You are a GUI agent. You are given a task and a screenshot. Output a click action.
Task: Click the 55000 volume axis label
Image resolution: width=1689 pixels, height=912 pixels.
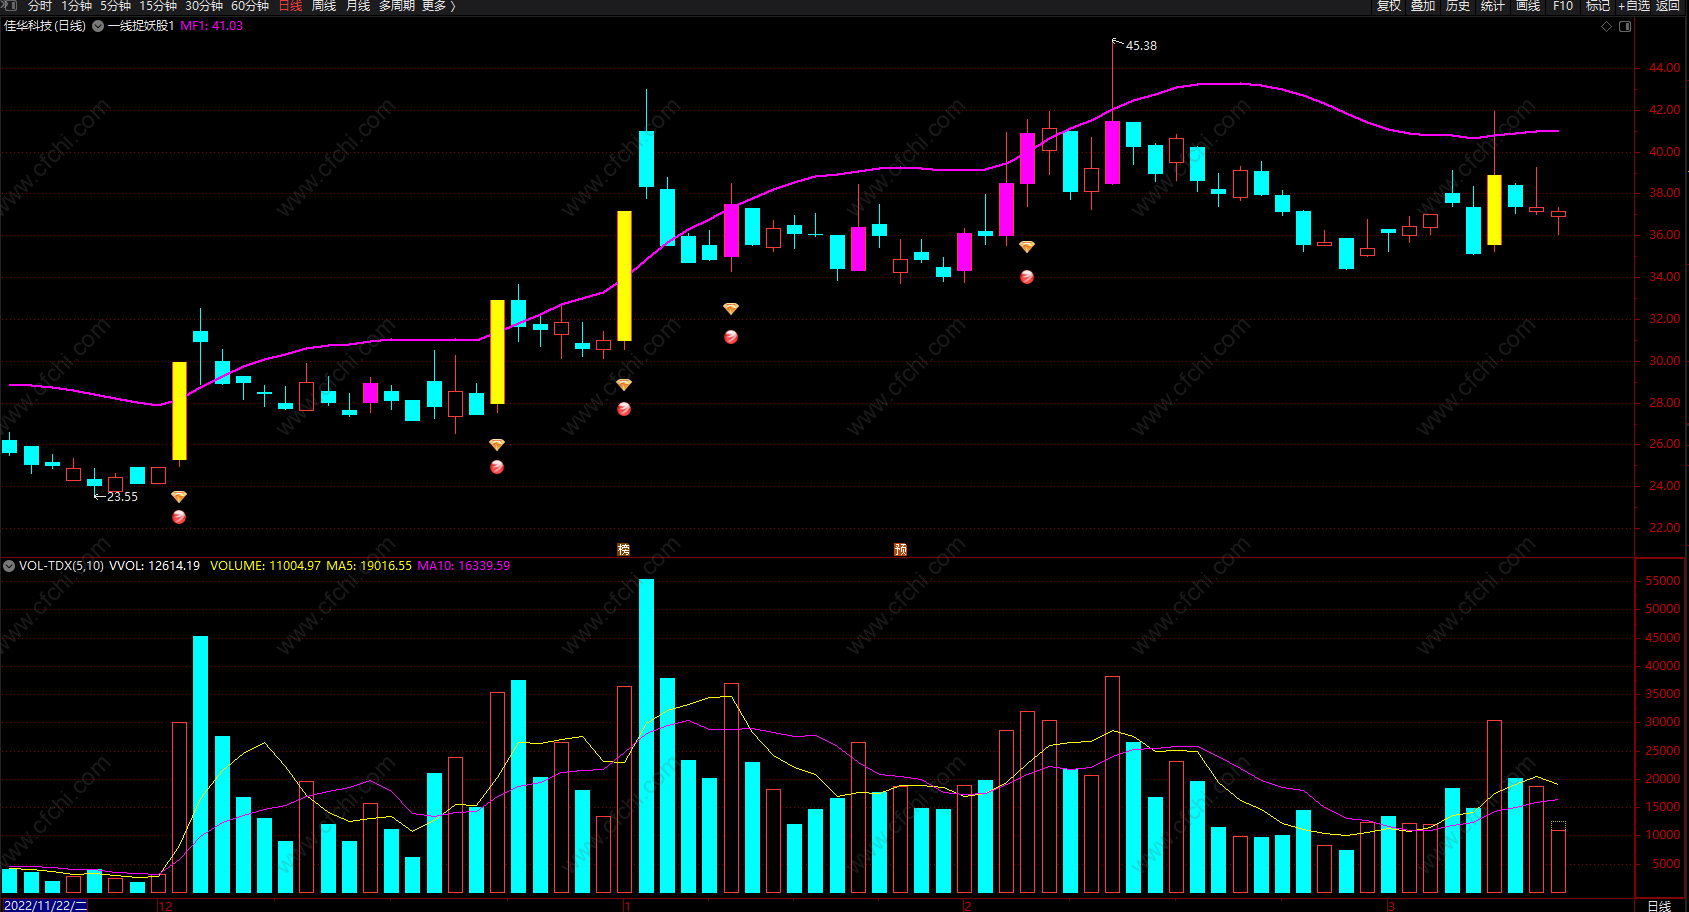pos(1663,581)
